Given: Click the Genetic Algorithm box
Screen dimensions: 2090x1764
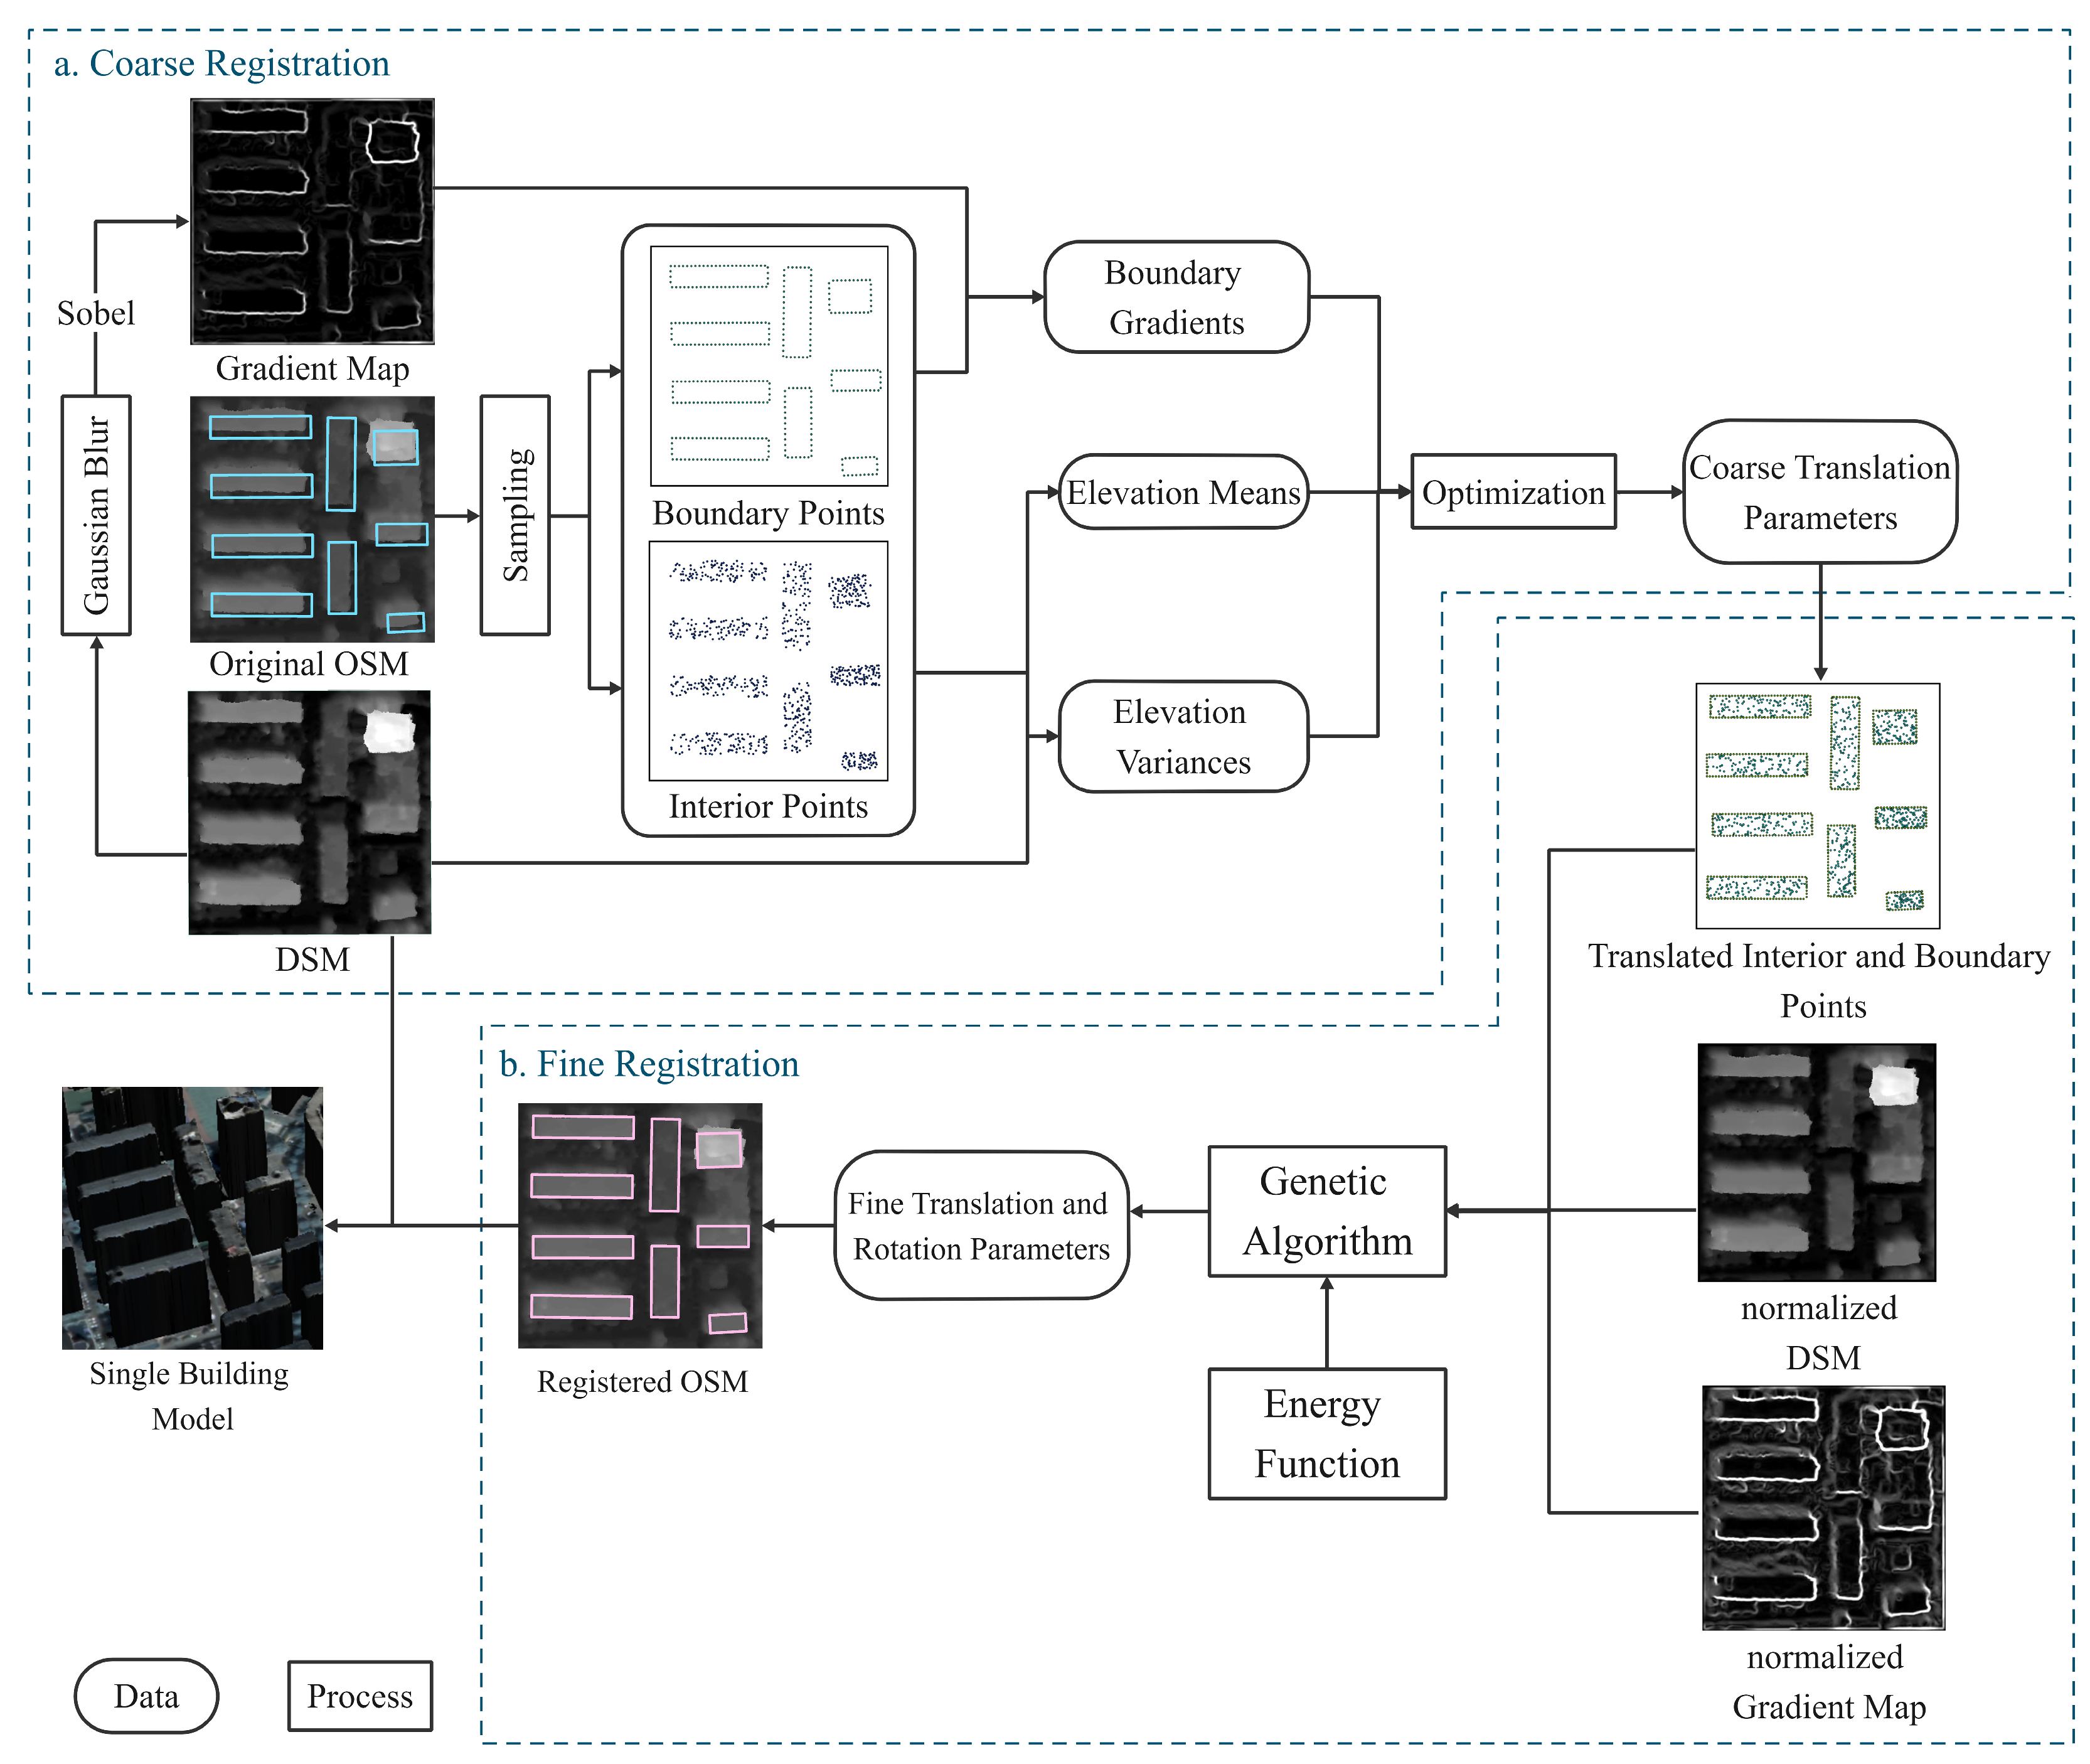Looking at the screenshot, I should pyautogui.click(x=1326, y=1211).
